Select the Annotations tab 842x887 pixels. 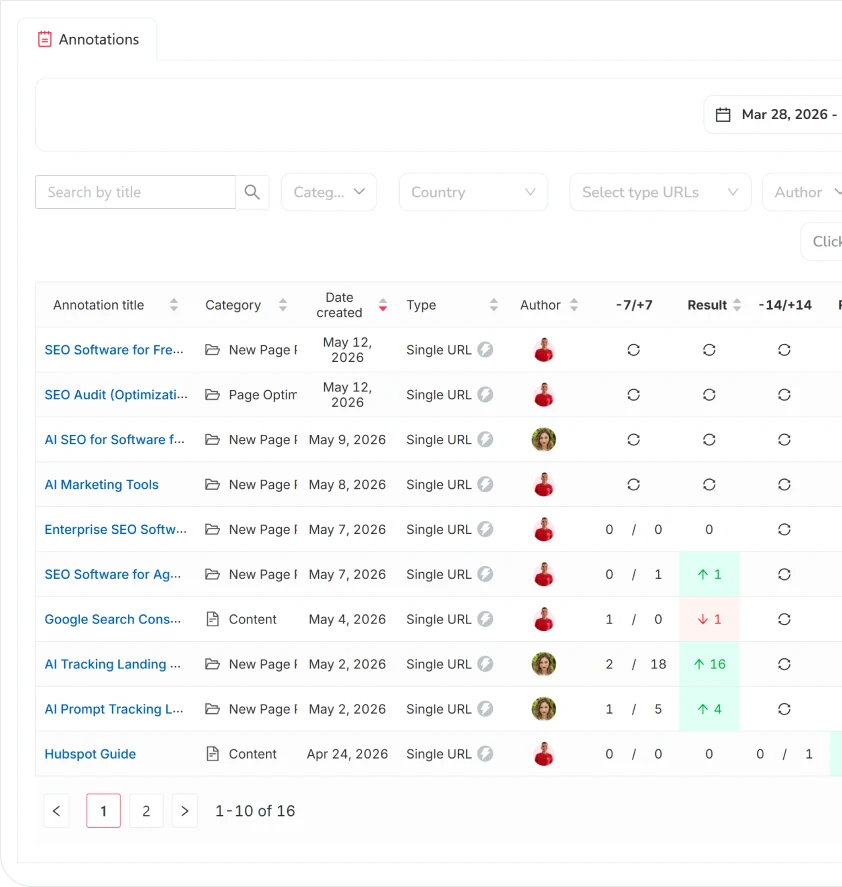click(88, 39)
